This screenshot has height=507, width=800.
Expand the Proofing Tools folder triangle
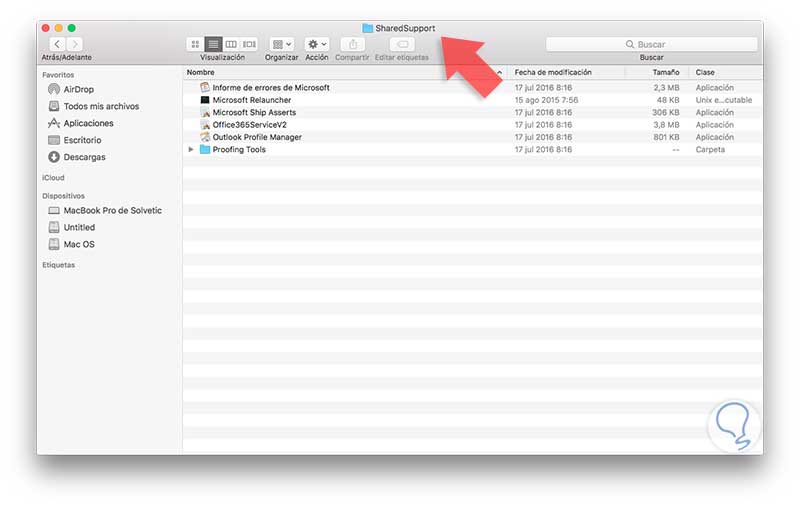(x=190, y=149)
